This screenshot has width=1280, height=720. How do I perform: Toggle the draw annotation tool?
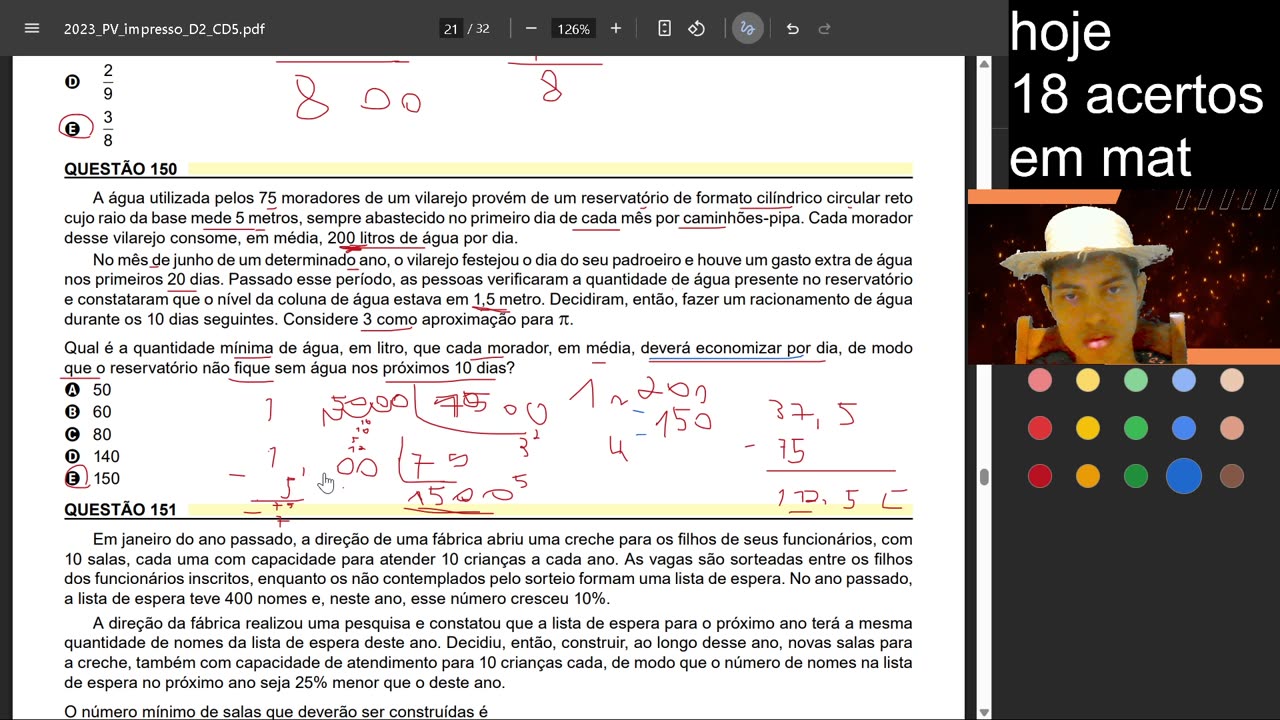(747, 29)
